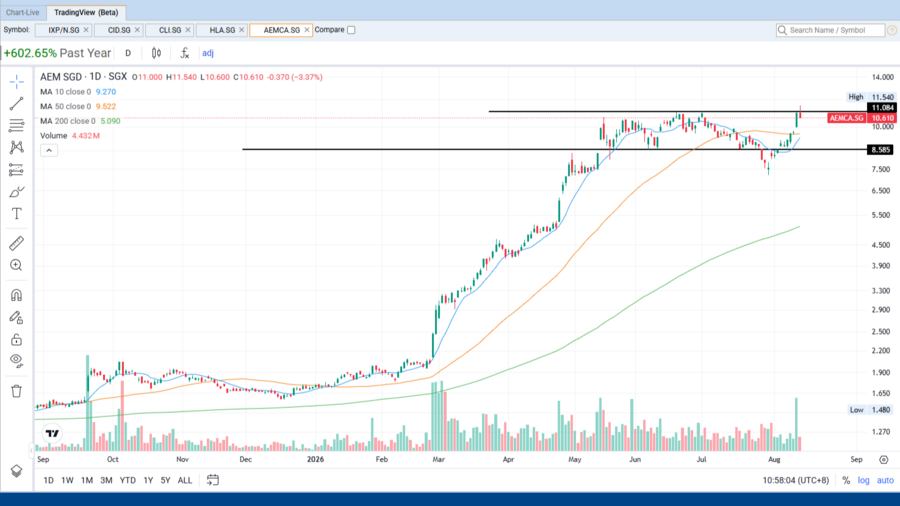Activate the zoom in tool
This screenshot has width=900, height=506.
pos(17,265)
